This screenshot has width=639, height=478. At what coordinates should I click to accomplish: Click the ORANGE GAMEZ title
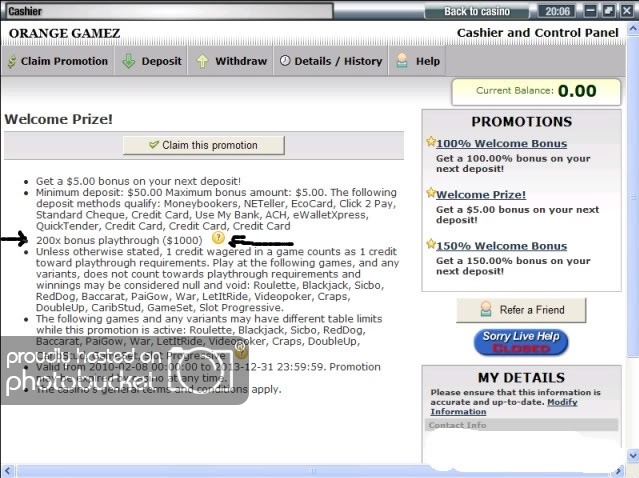point(64,33)
